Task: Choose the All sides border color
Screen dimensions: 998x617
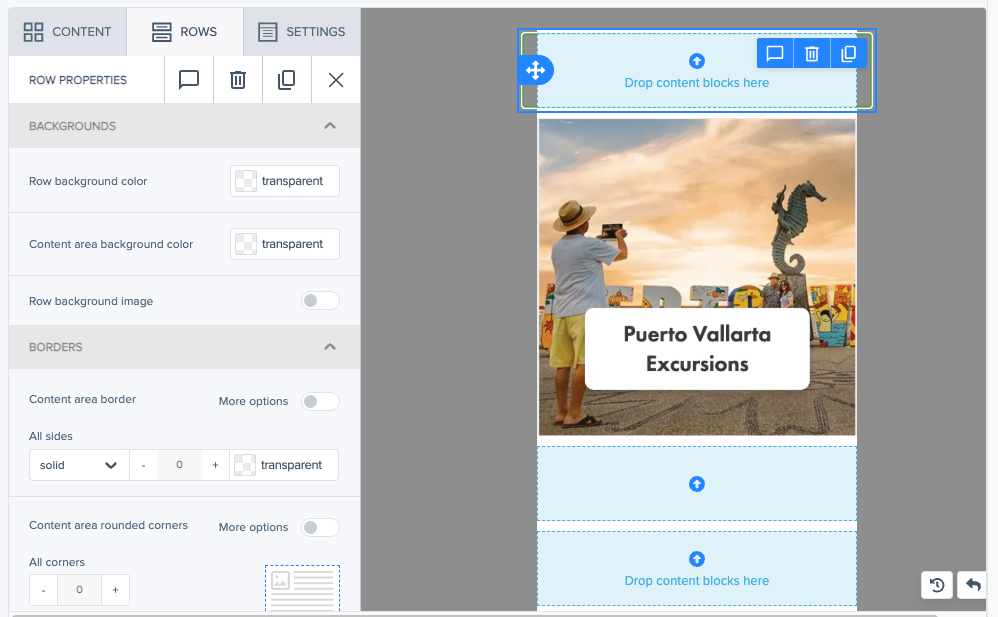Action: coord(284,465)
